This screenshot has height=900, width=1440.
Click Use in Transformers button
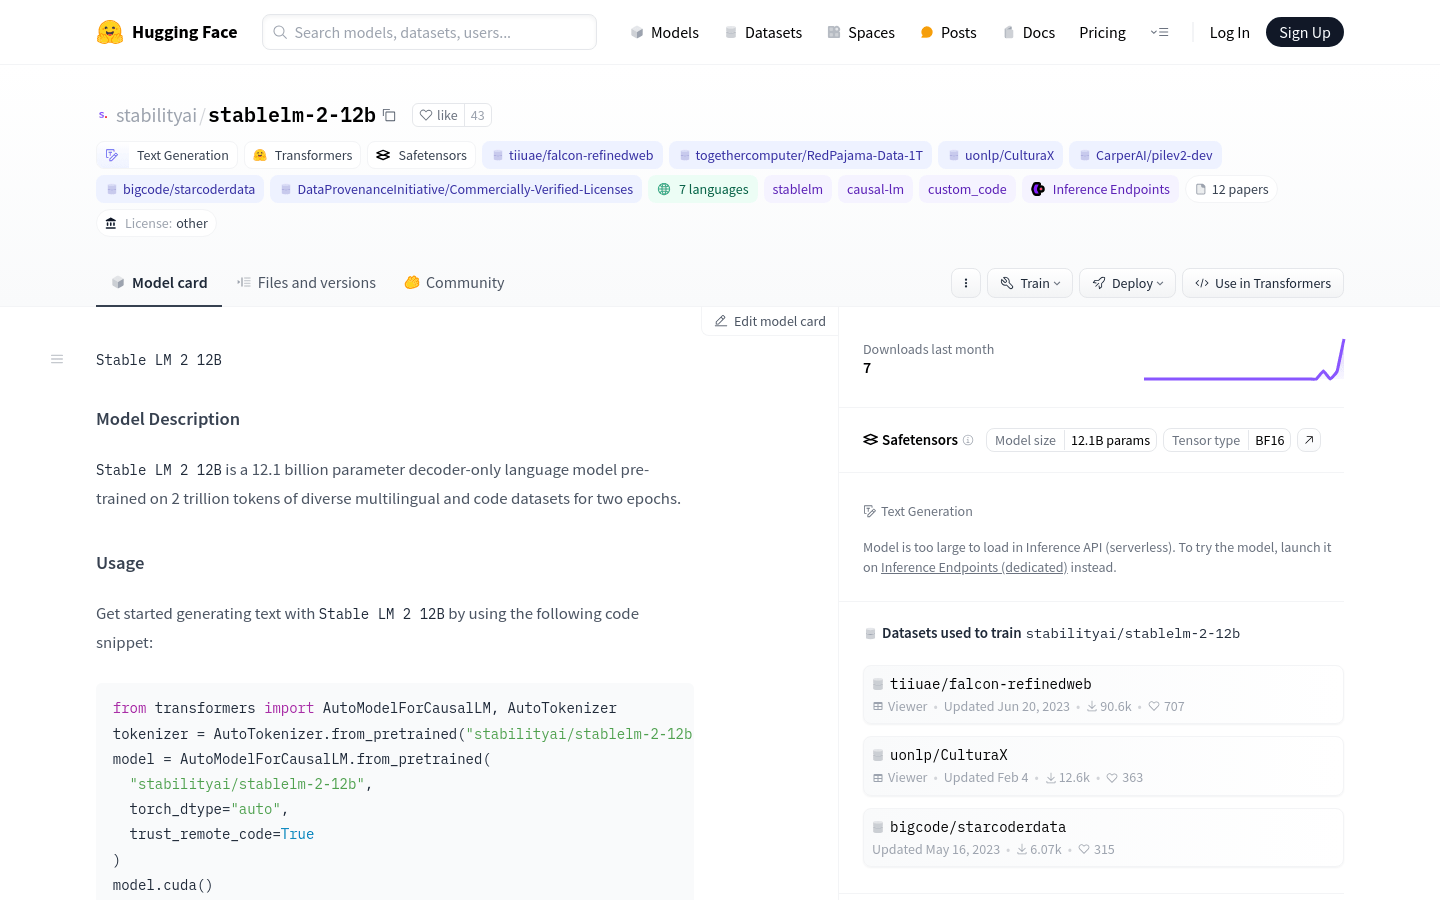[1263, 283]
